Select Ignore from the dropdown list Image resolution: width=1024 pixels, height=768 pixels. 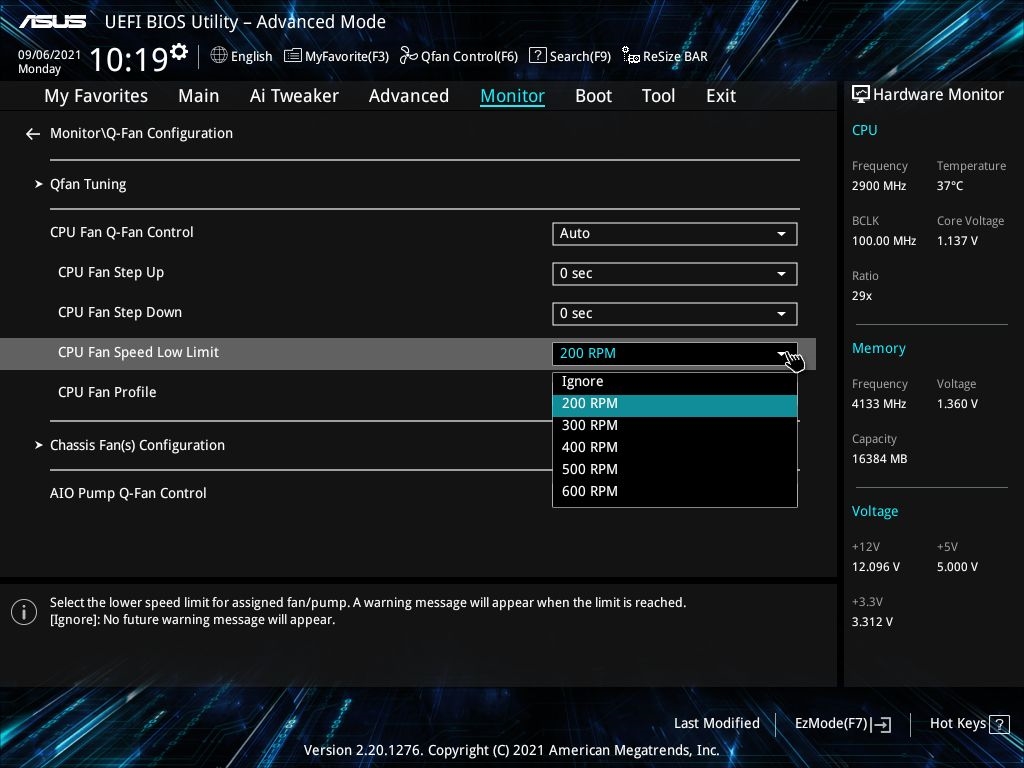(675, 381)
